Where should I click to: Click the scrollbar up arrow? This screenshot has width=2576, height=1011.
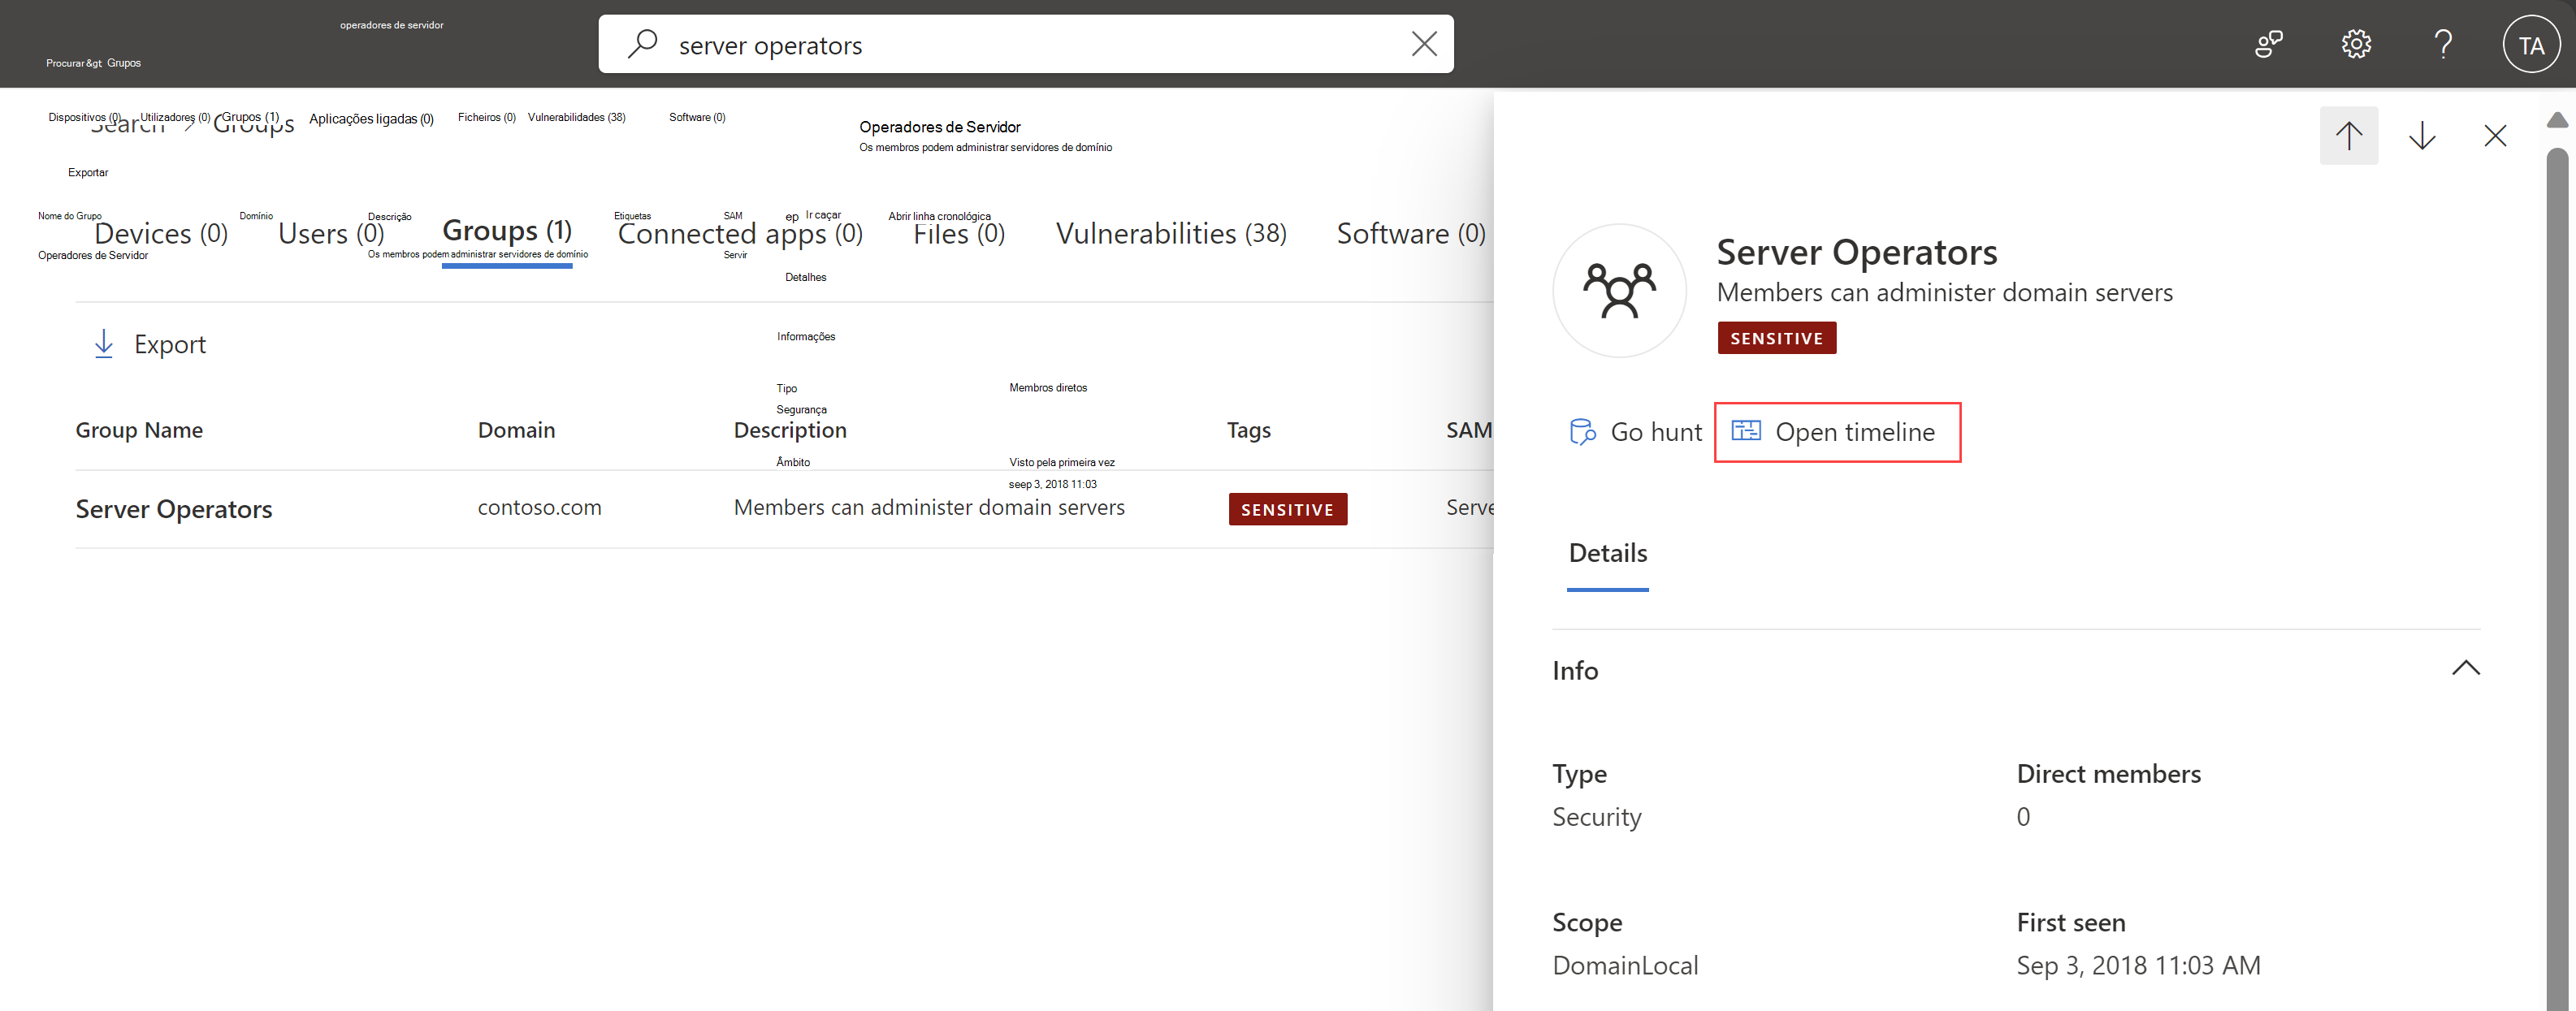[x=2557, y=120]
